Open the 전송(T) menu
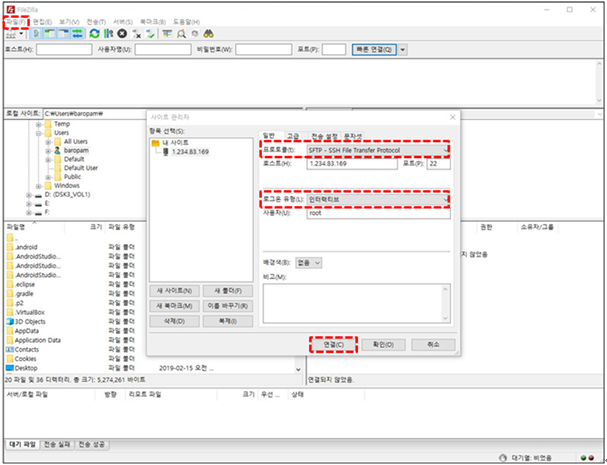Viewport: 607px width, 465px height. [96, 22]
